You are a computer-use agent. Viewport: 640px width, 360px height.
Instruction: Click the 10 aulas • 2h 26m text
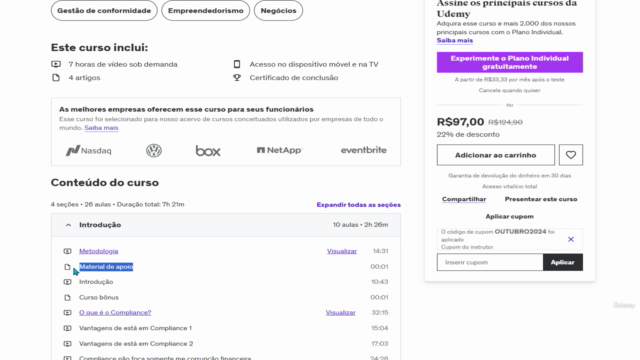point(360,225)
